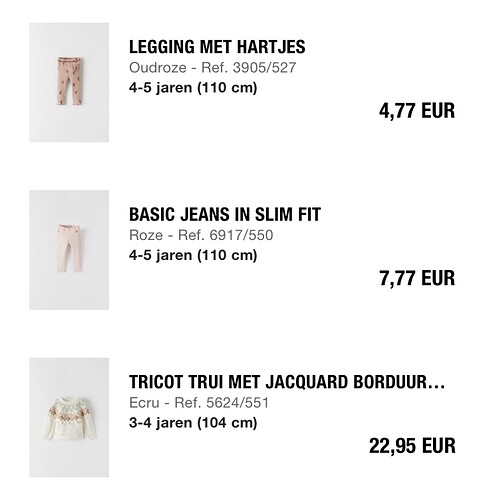Click the 7,77 EUR price
The width and height of the screenshot is (498, 500).
417,279
